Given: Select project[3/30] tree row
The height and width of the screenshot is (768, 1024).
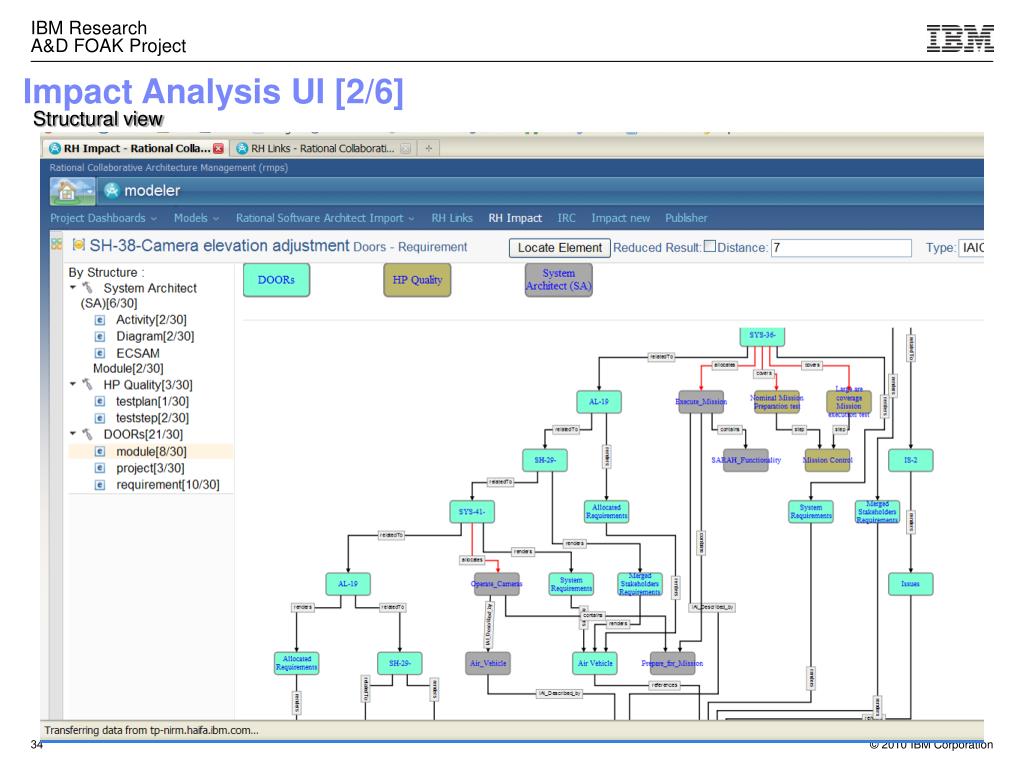Looking at the screenshot, I should [x=151, y=468].
